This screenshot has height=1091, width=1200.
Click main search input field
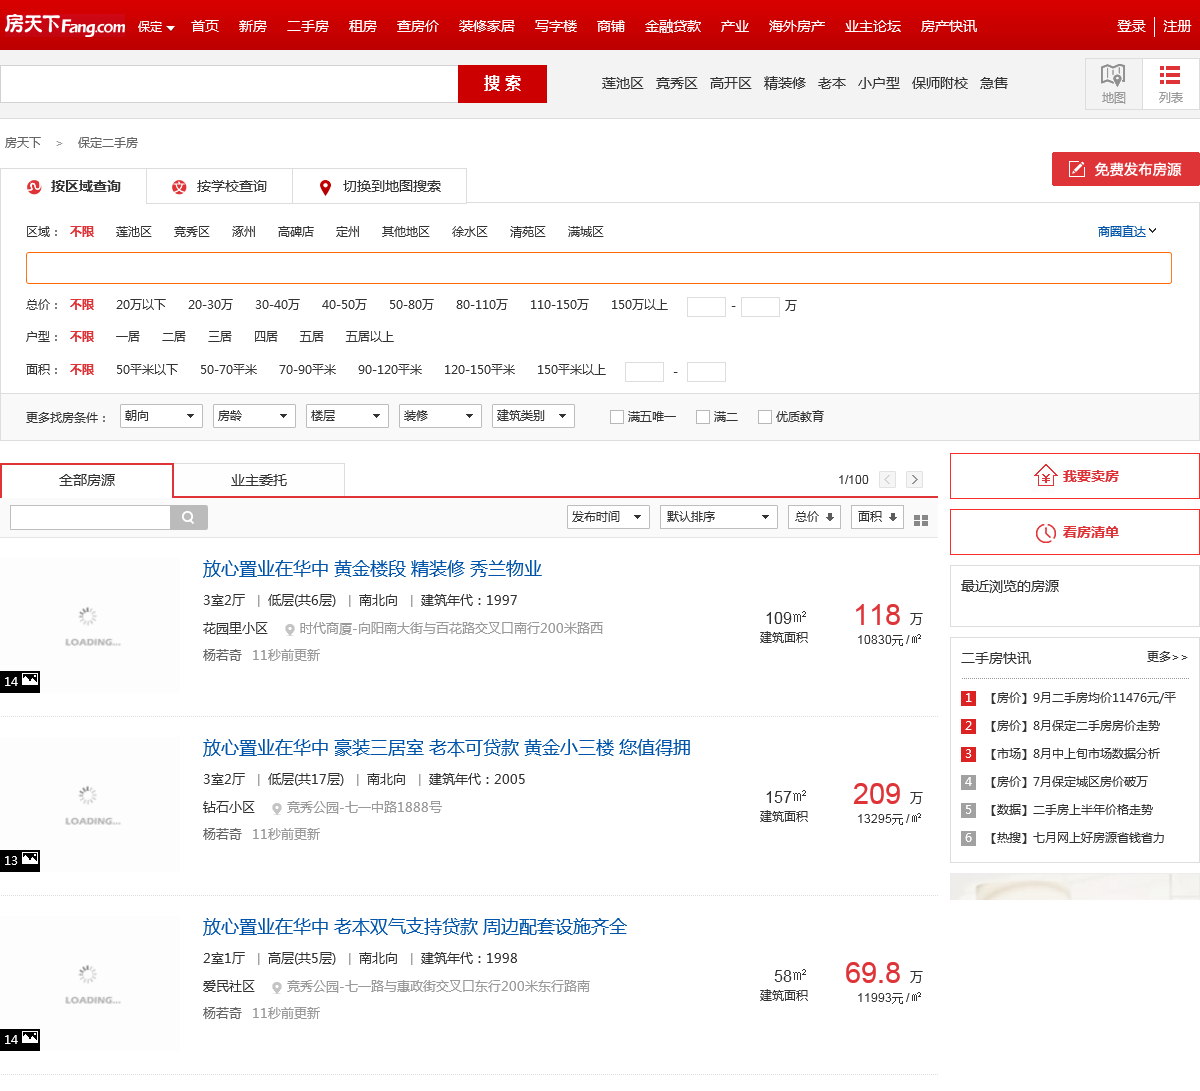pos(229,84)
